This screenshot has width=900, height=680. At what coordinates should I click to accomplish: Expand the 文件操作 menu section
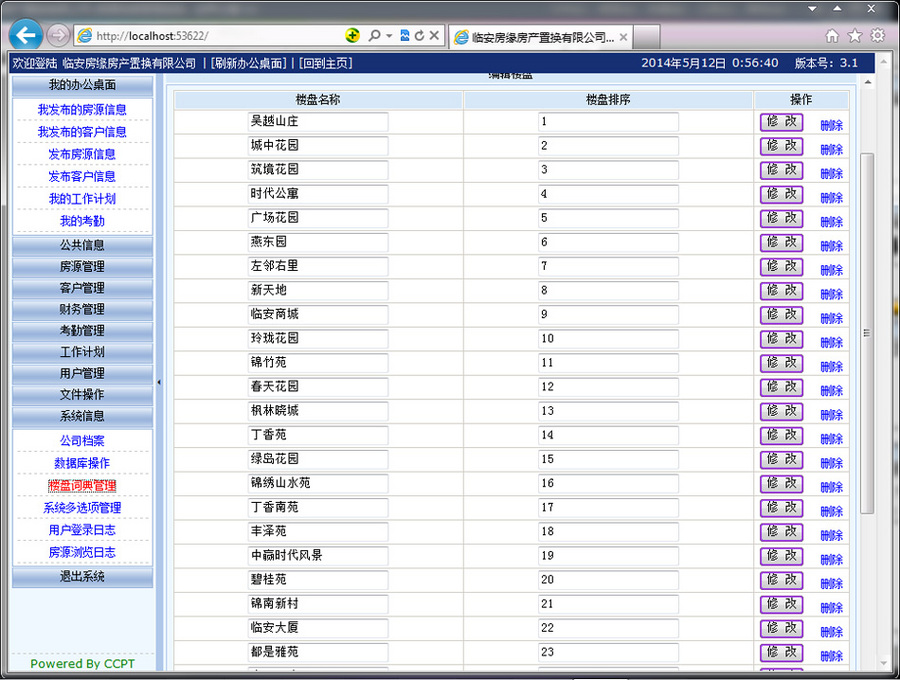pyautogui.click(x=82, y=395)
